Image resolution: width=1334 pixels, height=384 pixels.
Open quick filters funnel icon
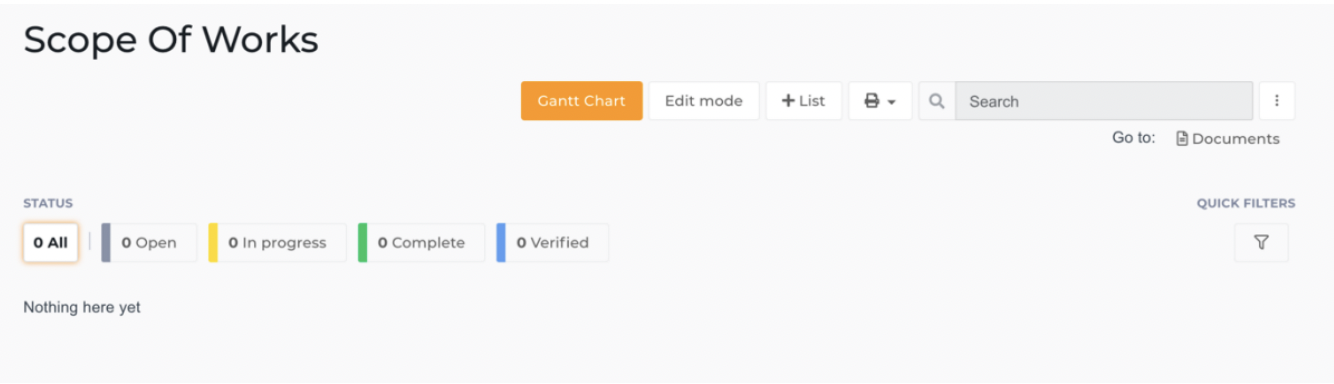(x=1261, y=243)
